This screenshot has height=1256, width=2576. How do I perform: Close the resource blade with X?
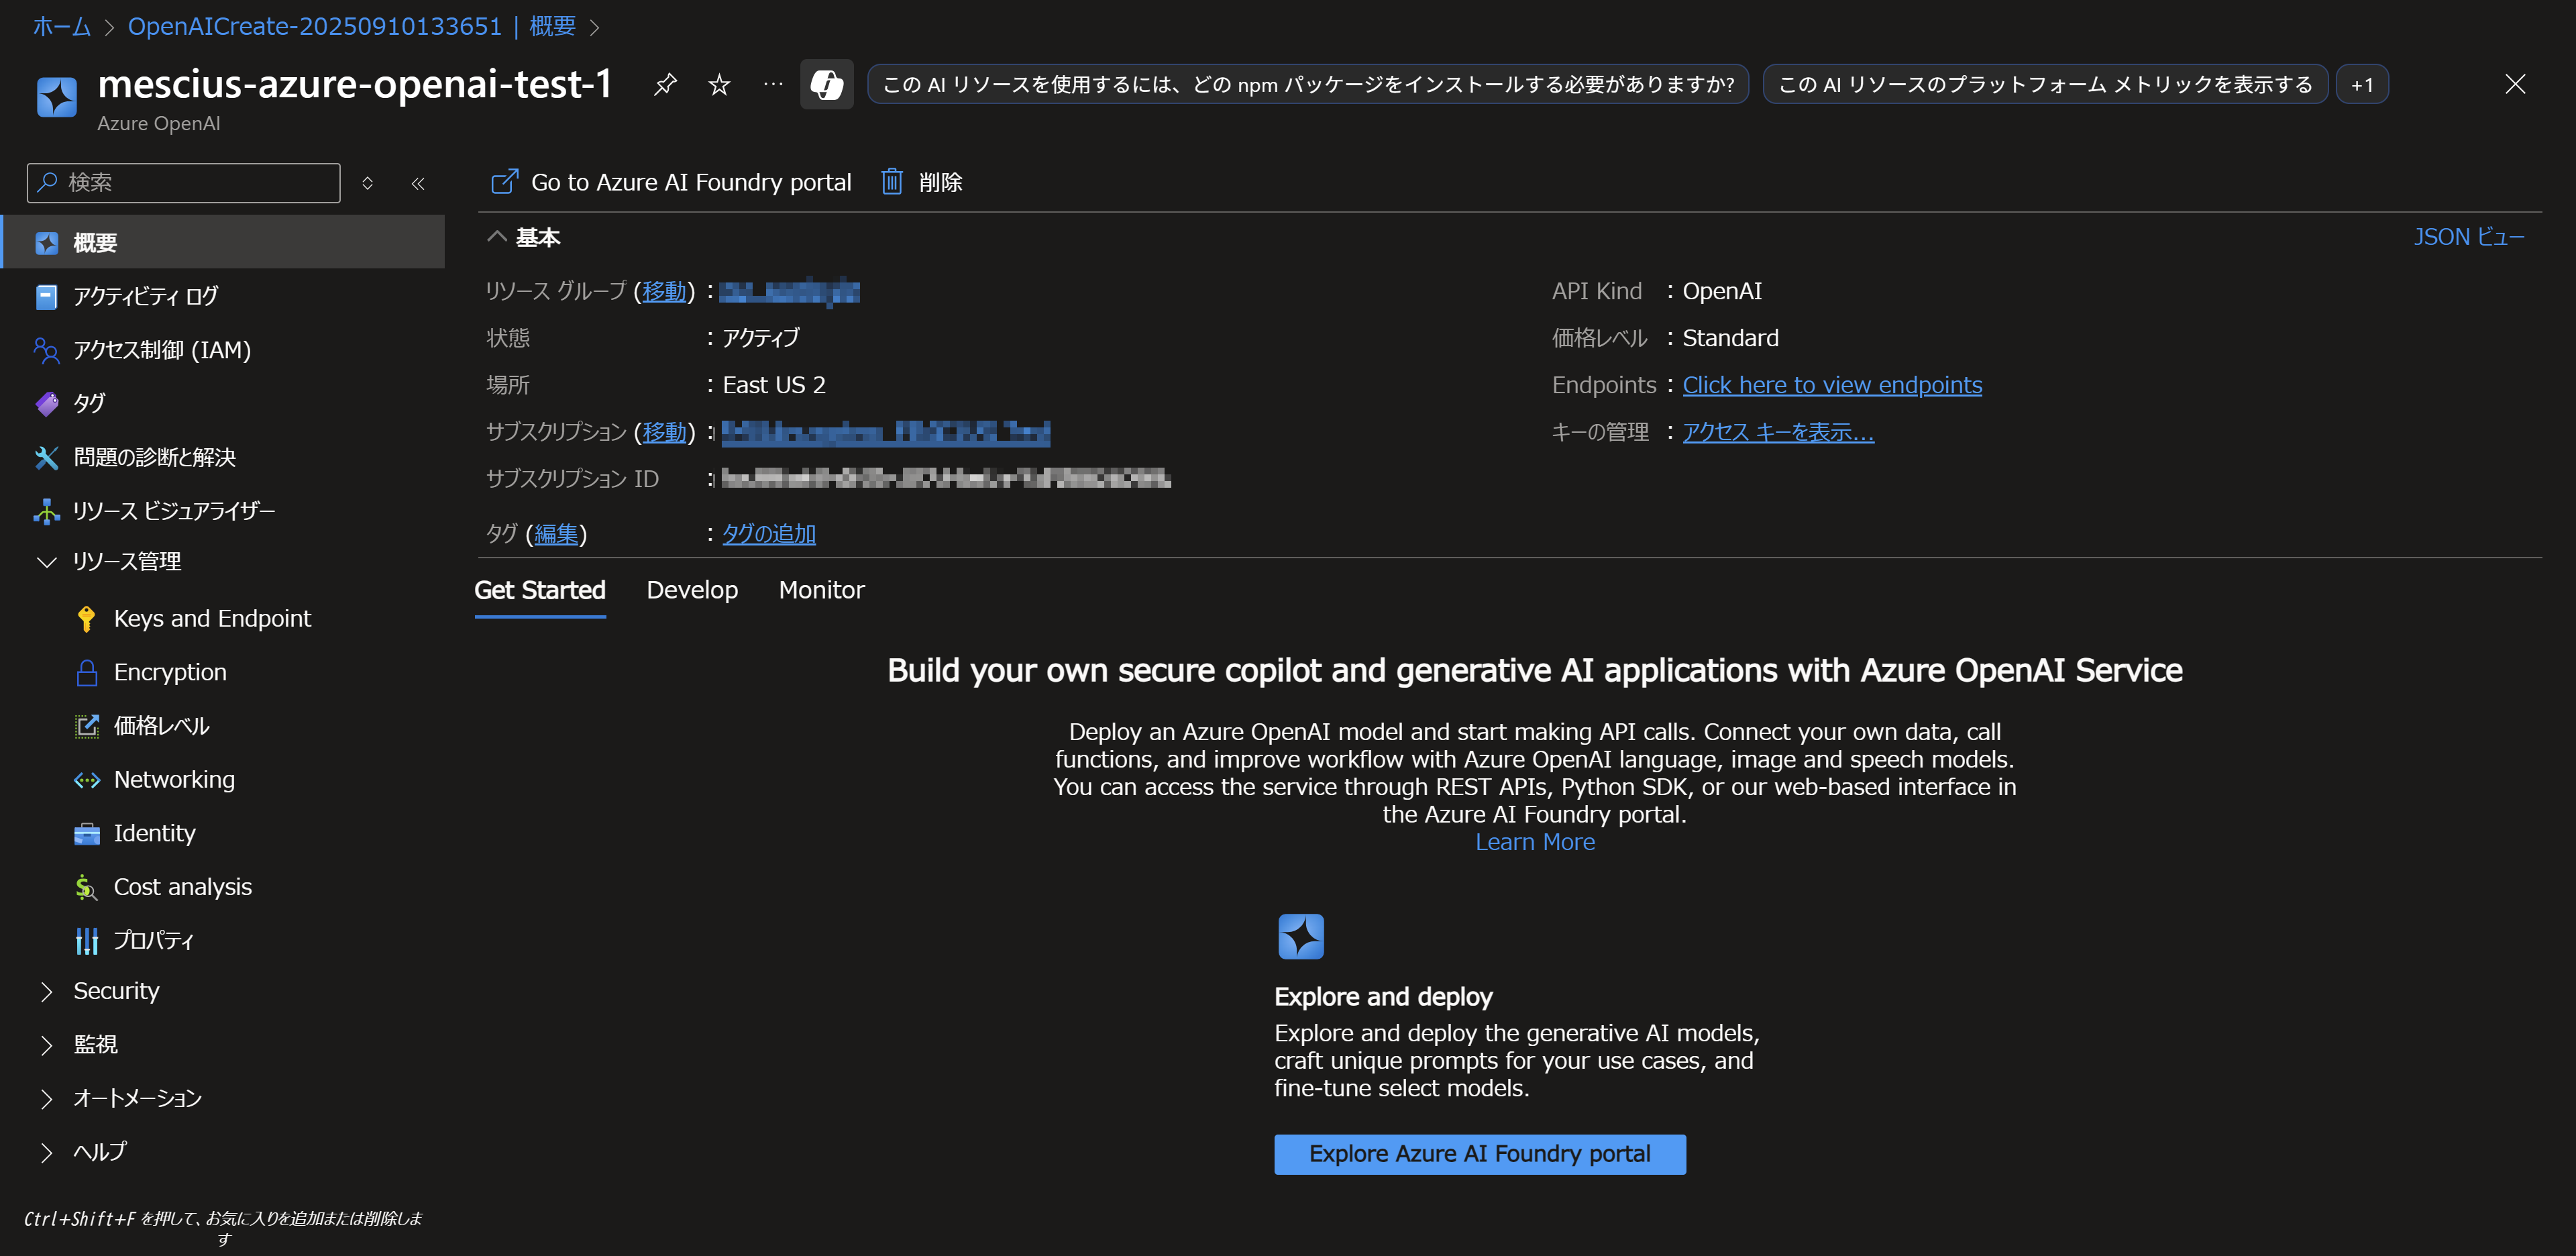click(x=2514, y=84)
